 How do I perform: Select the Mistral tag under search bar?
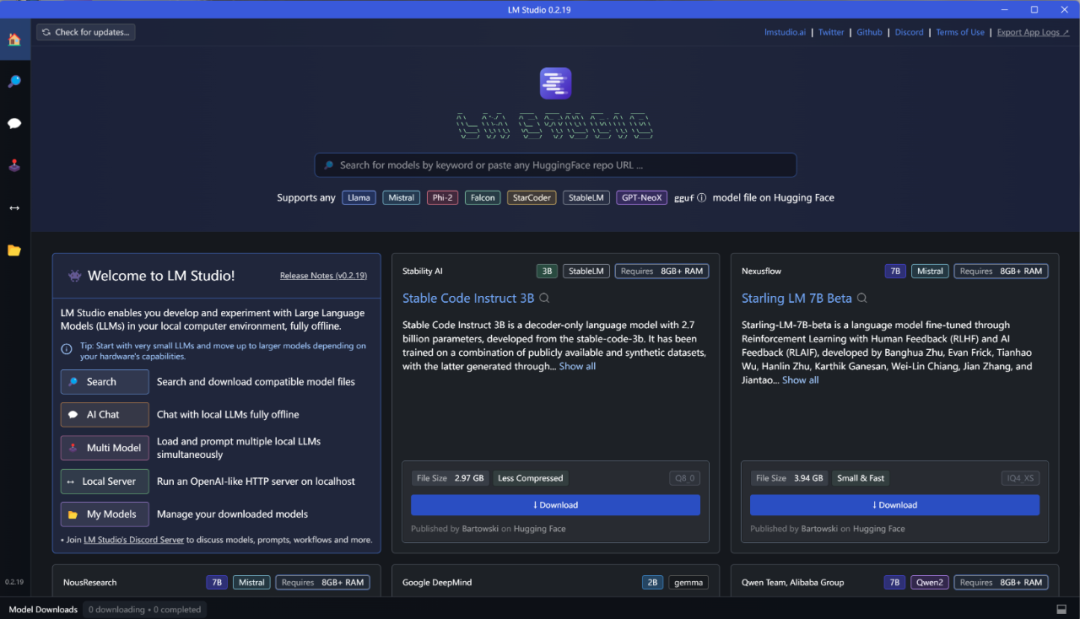click(x=401, y=198)
